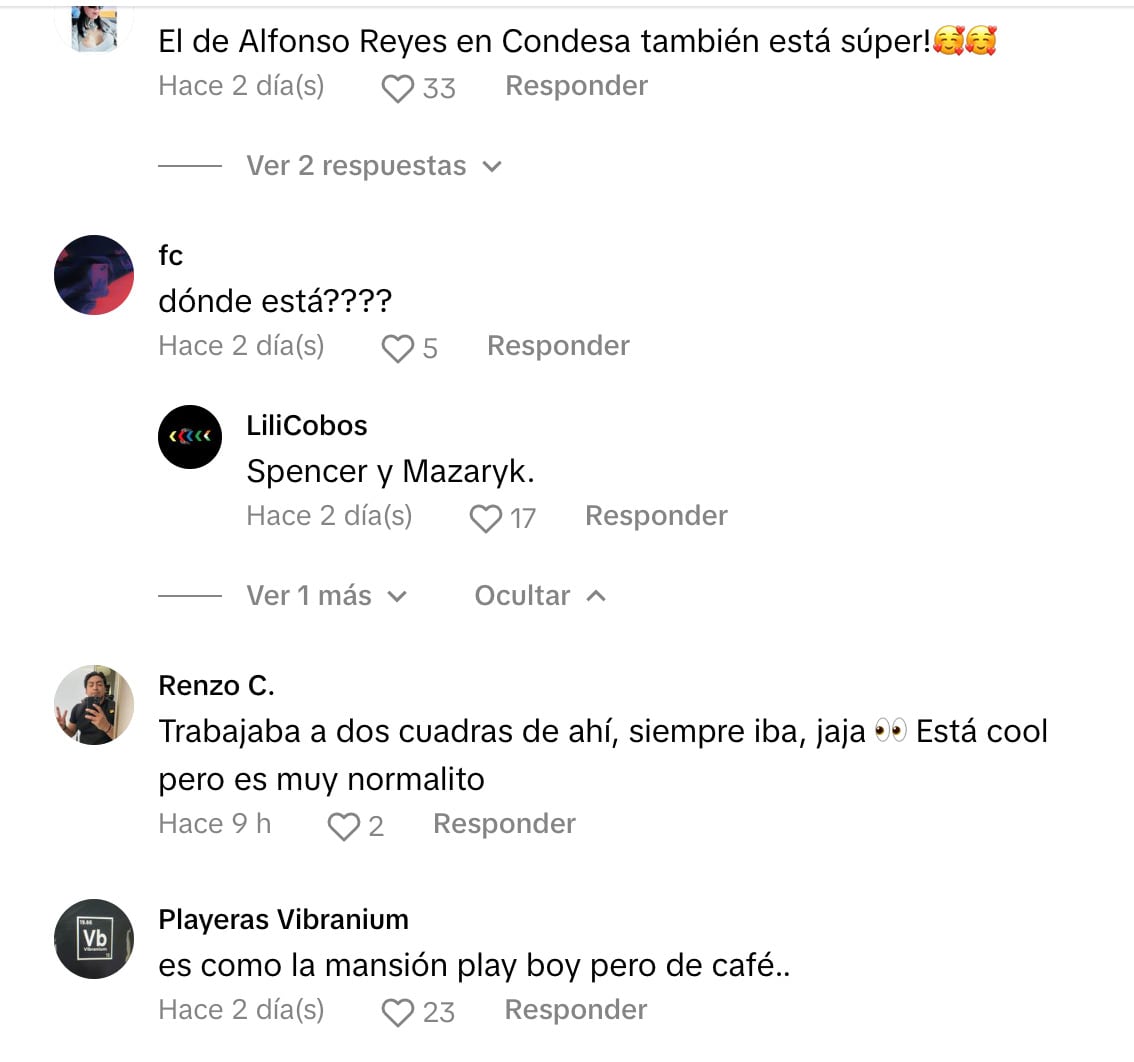Open fc's profile picture
The height and width of the screenshot is (1062, 1134).
(94, 275)
